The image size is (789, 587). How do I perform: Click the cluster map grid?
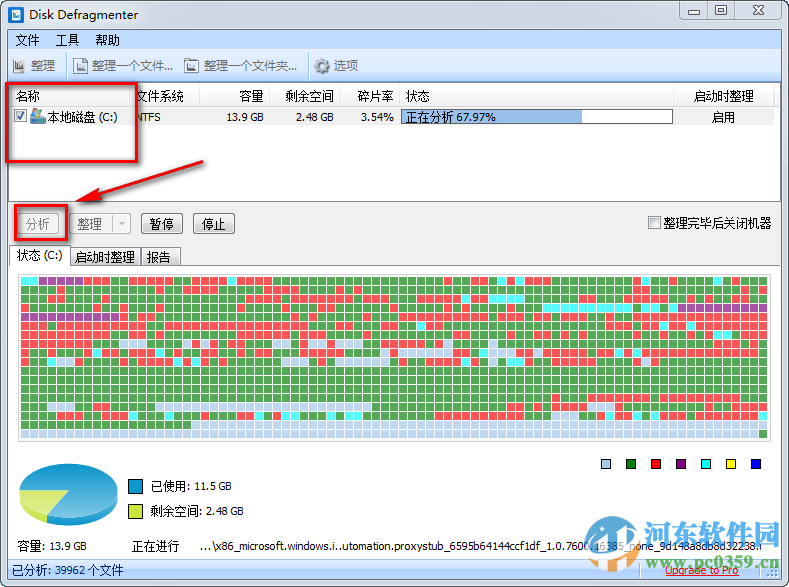[394, 358]
